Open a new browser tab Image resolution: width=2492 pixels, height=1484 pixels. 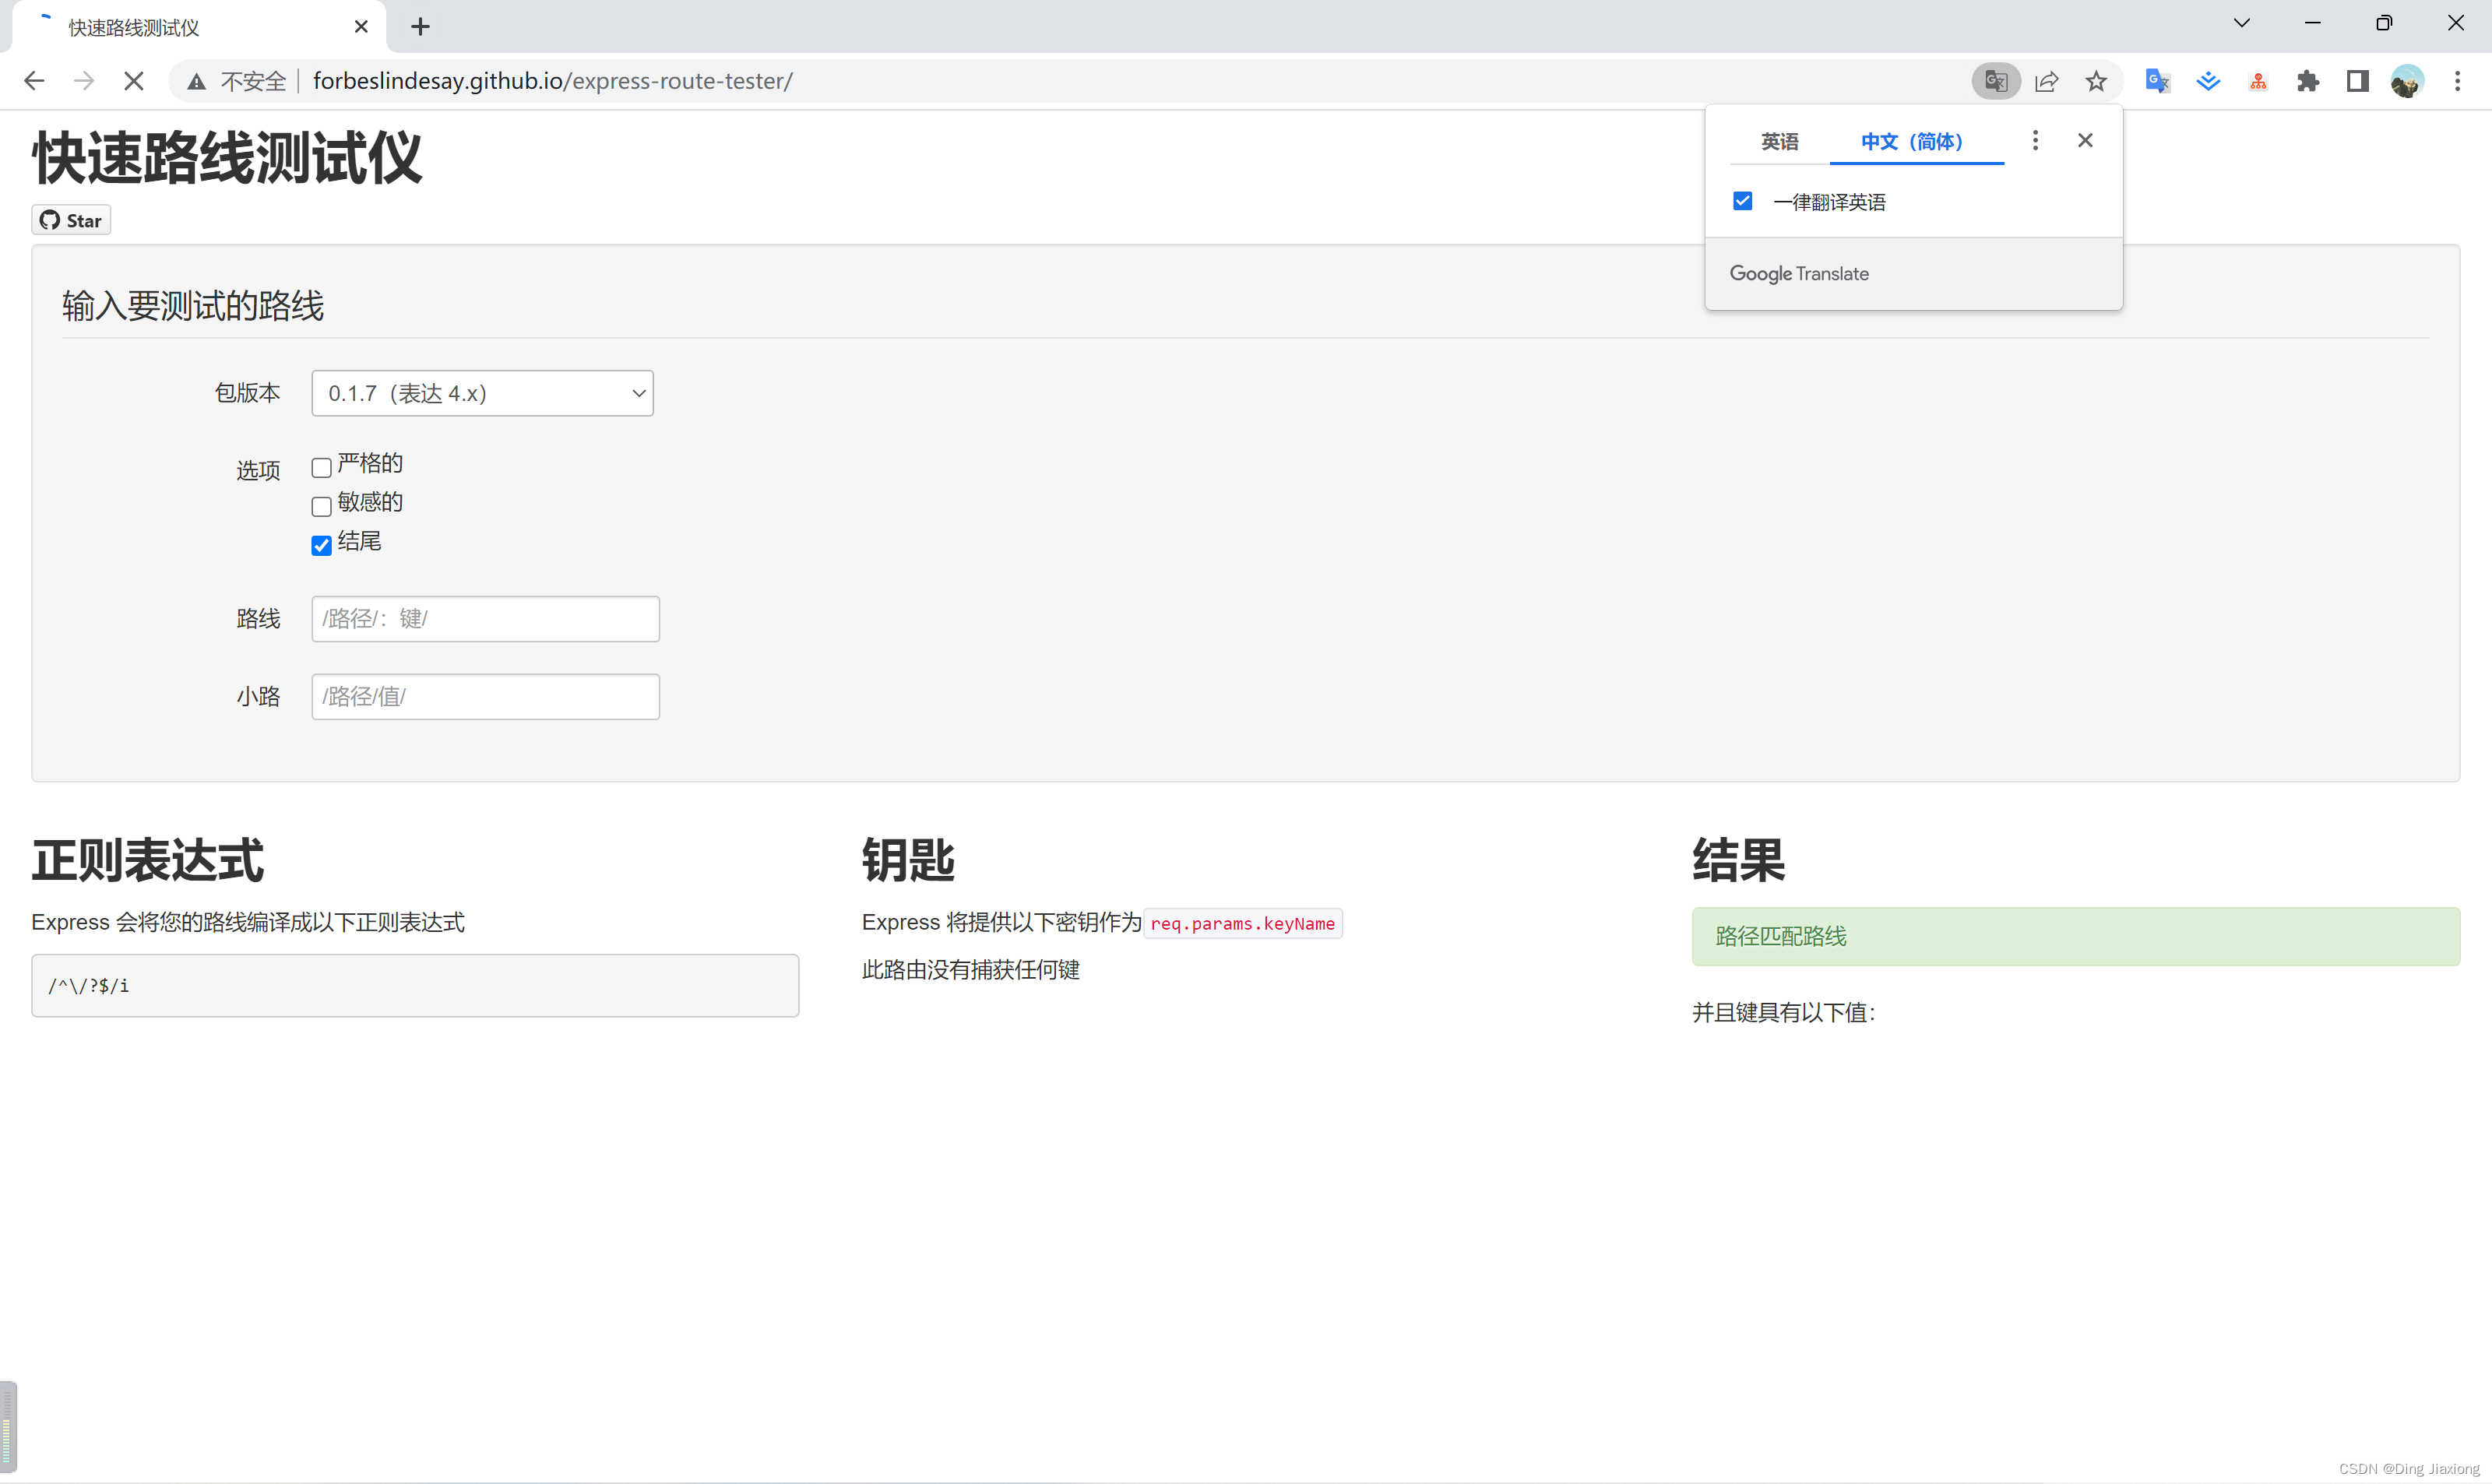point(420,27)
